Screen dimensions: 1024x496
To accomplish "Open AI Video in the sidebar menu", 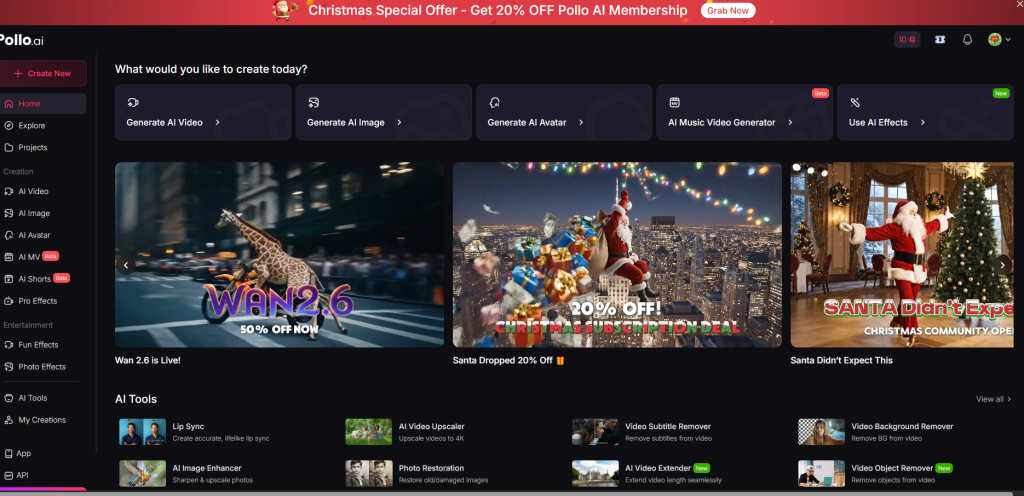I will click(x=43, y=191).
